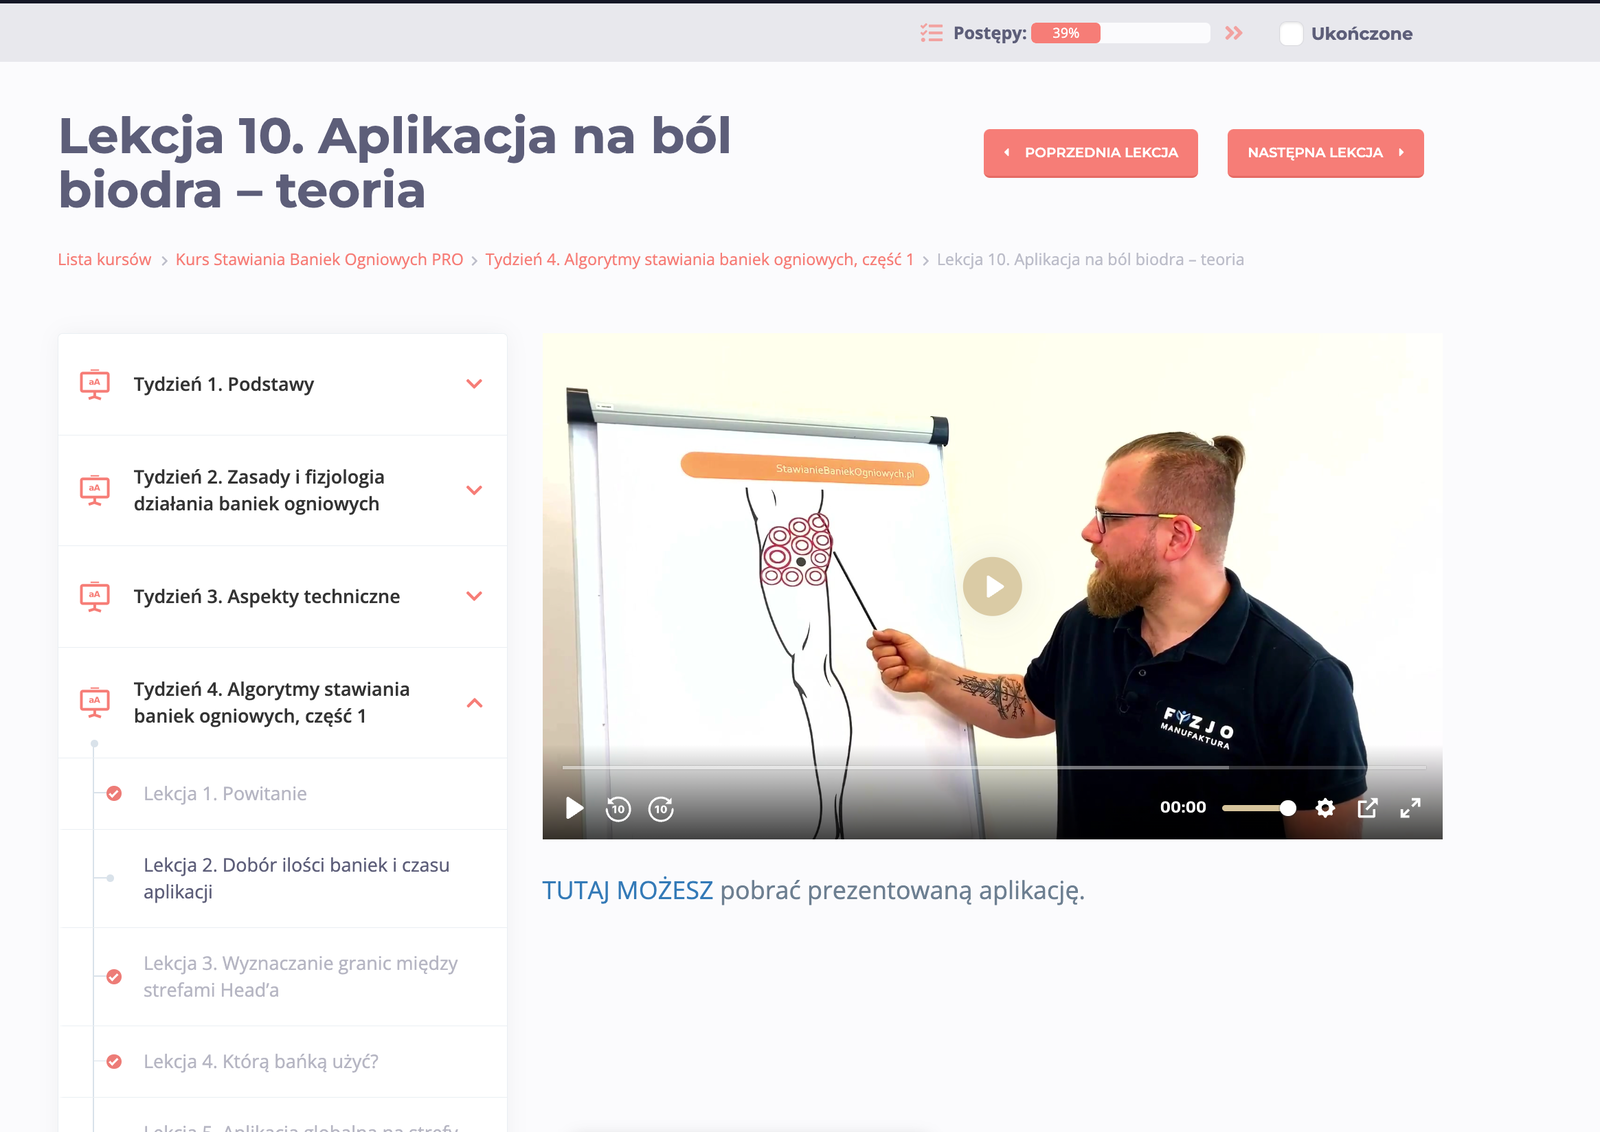
Task: Go to Następna lekcja
Action: (x=1325, y=153)
